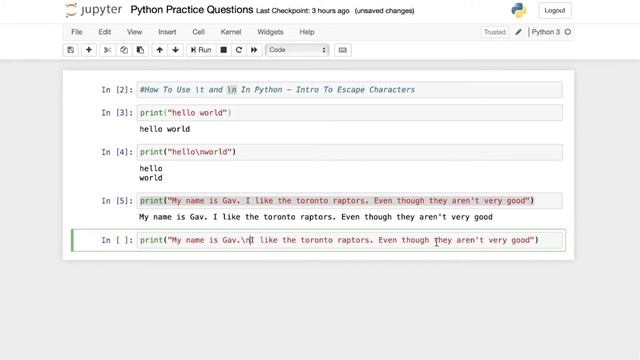Insert a cell below with plus icon
The width and height of the screenshot is (640, 360).
click(89, 50)
